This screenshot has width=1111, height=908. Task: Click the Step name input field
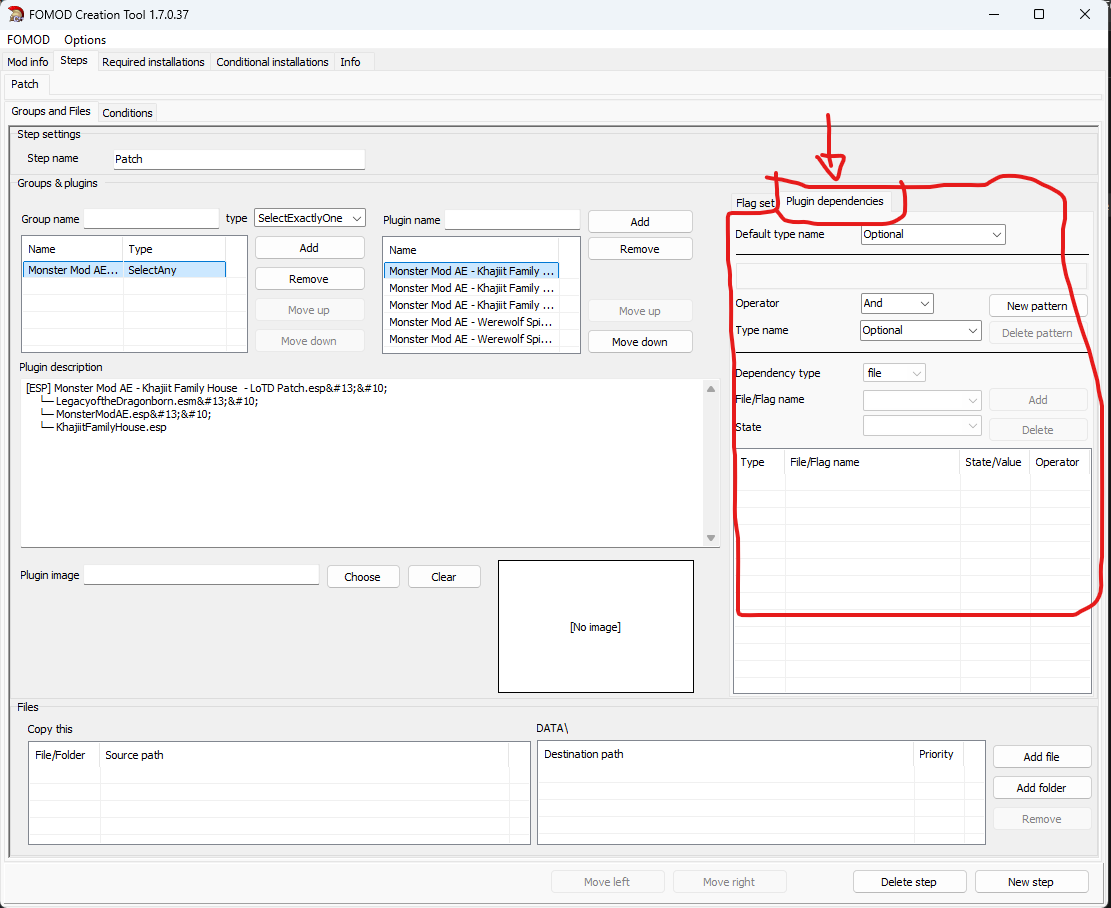pyautogui.click(x=239, y=159)
